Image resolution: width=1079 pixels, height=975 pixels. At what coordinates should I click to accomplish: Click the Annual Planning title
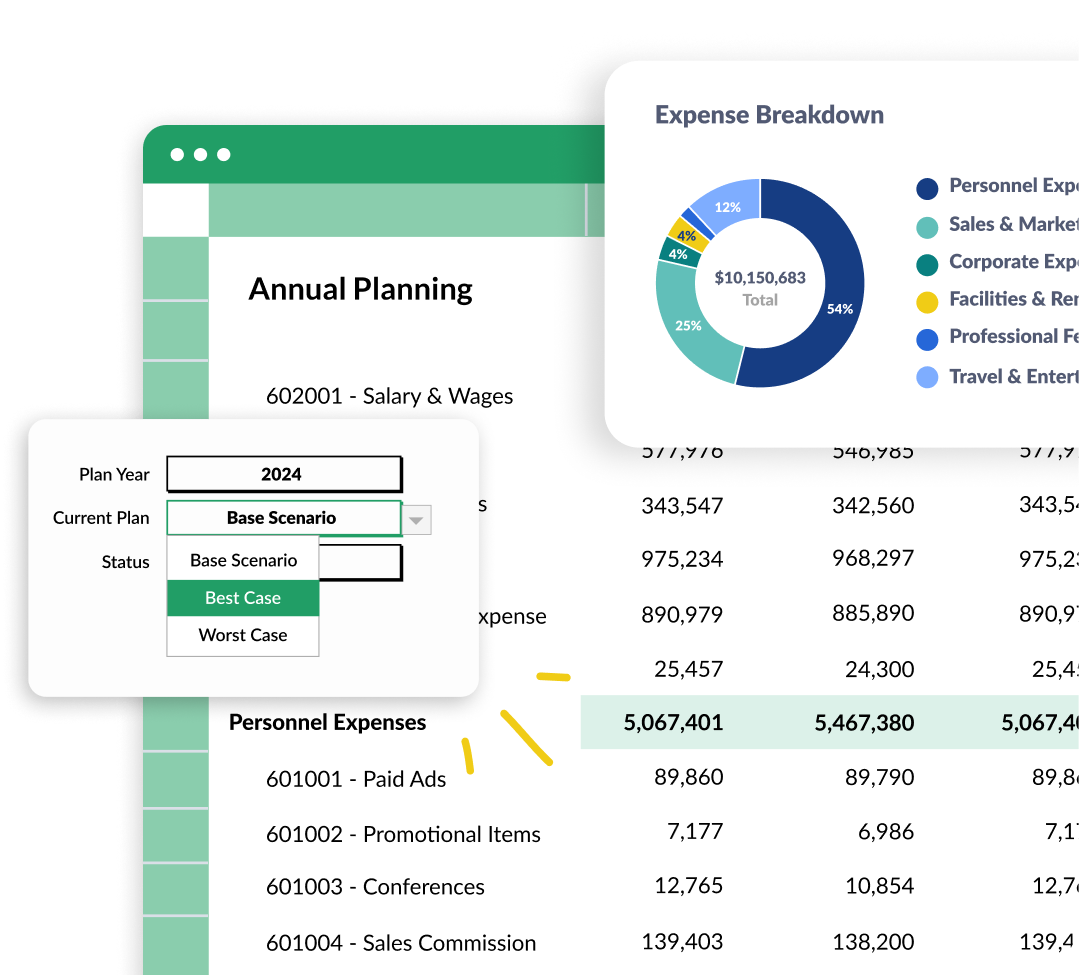361,289
